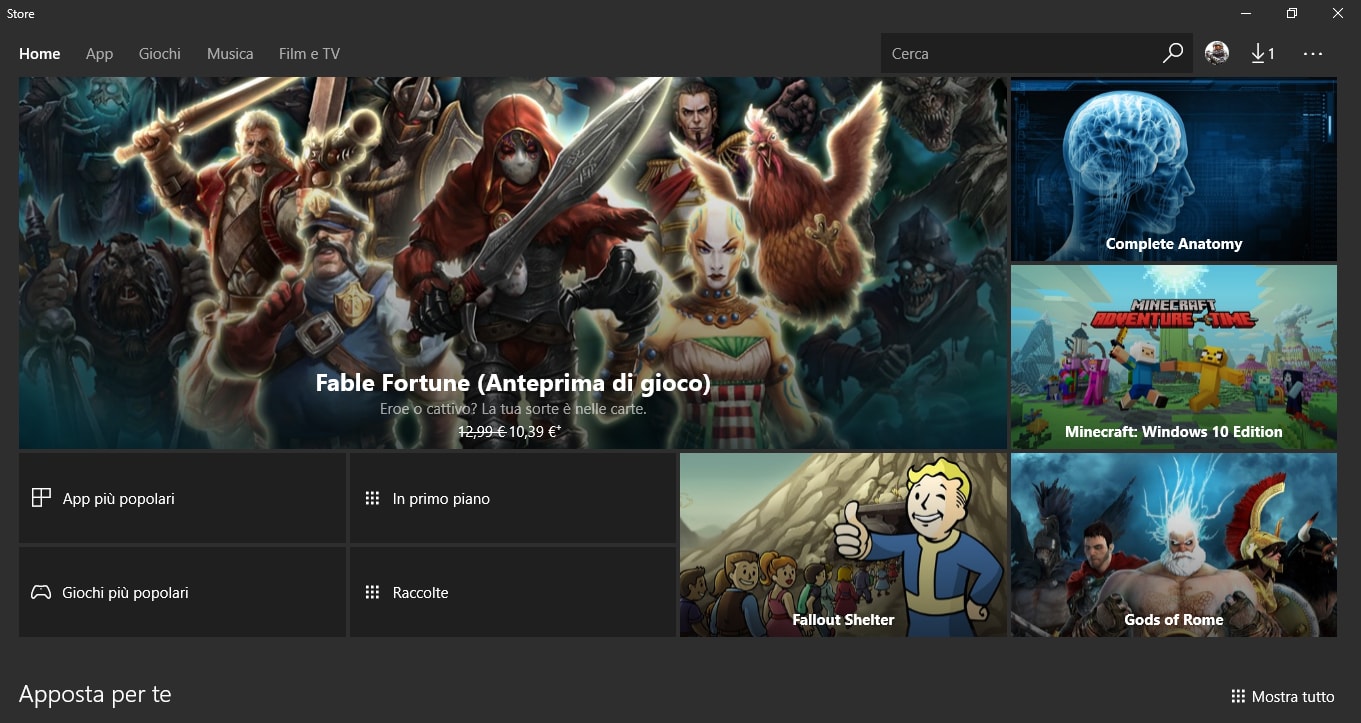Viewport: 1361px width, 723px height.
Task: Click the Fable Fortune (Anteprima di gioco) title
Action: (x=513, y=383)
